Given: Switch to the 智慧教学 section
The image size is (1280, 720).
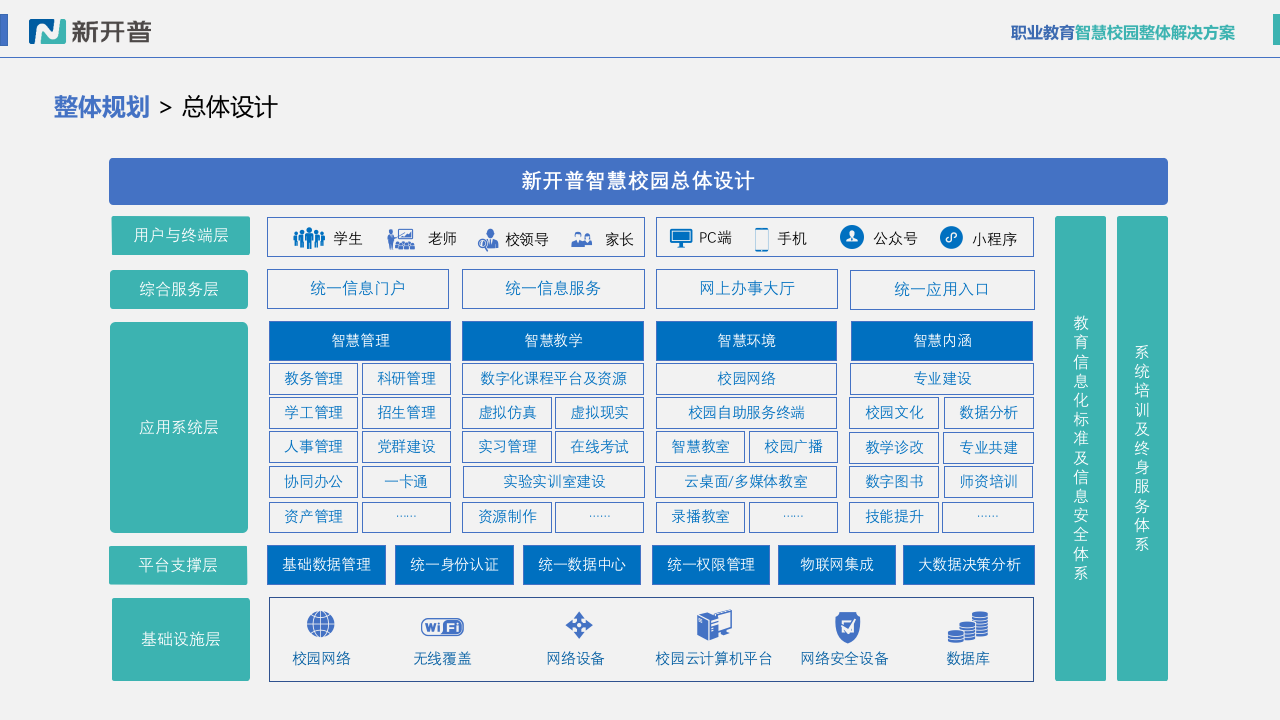Looking at the screenshot, I should click(x=553, y=341).
